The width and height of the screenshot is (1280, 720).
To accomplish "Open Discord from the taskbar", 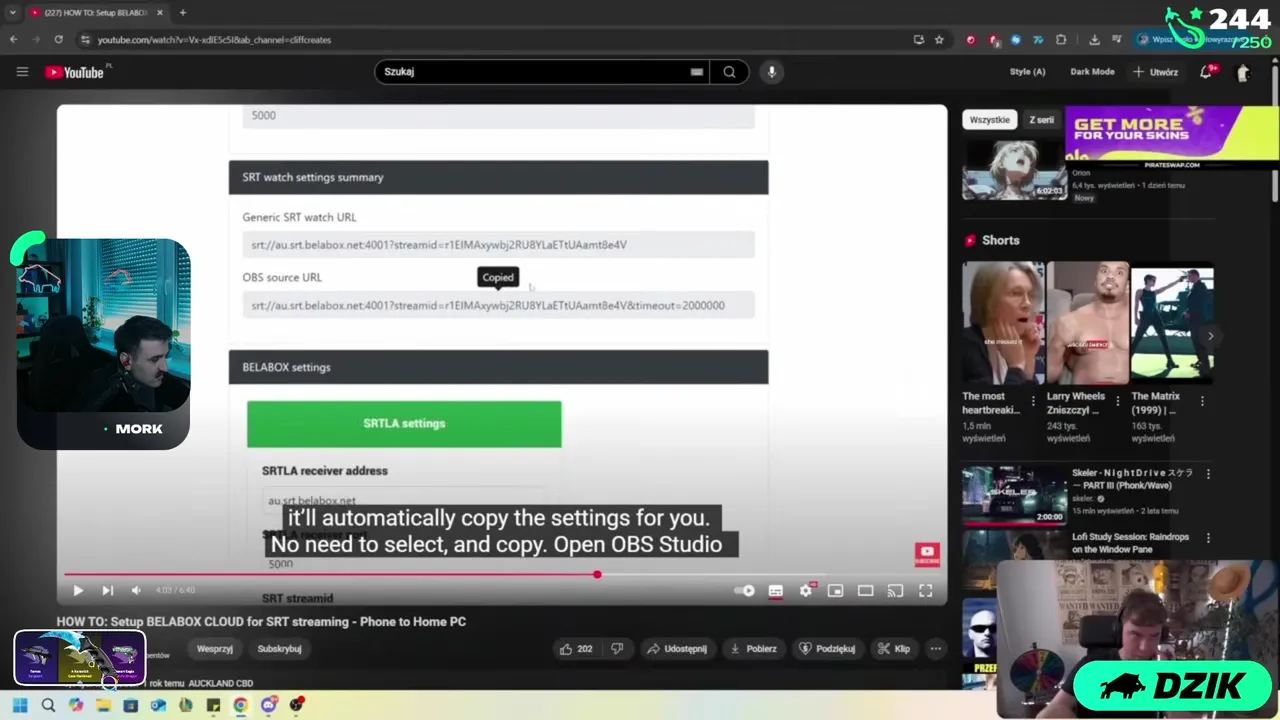I will pyautogui.click(x=269, y=705).
